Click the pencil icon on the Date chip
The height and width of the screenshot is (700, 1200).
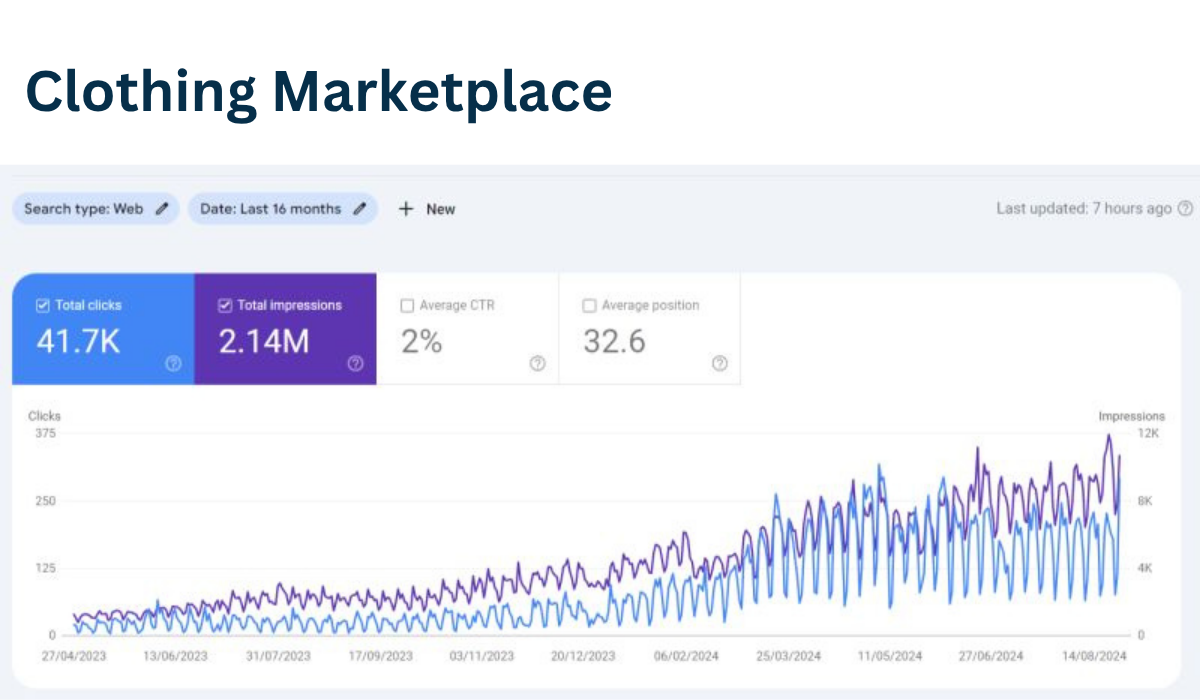click(360, 208)
